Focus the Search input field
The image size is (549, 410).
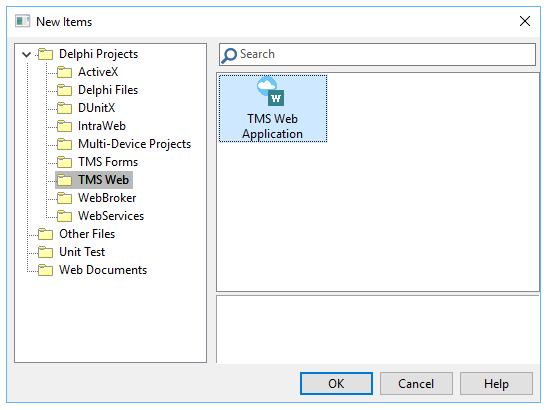coord(377,54)
